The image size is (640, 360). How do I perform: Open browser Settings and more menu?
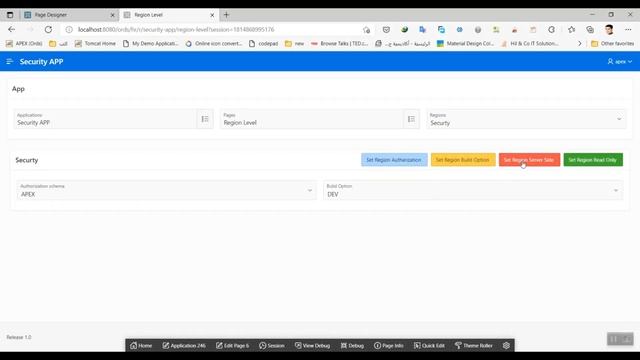coord(628,29)
